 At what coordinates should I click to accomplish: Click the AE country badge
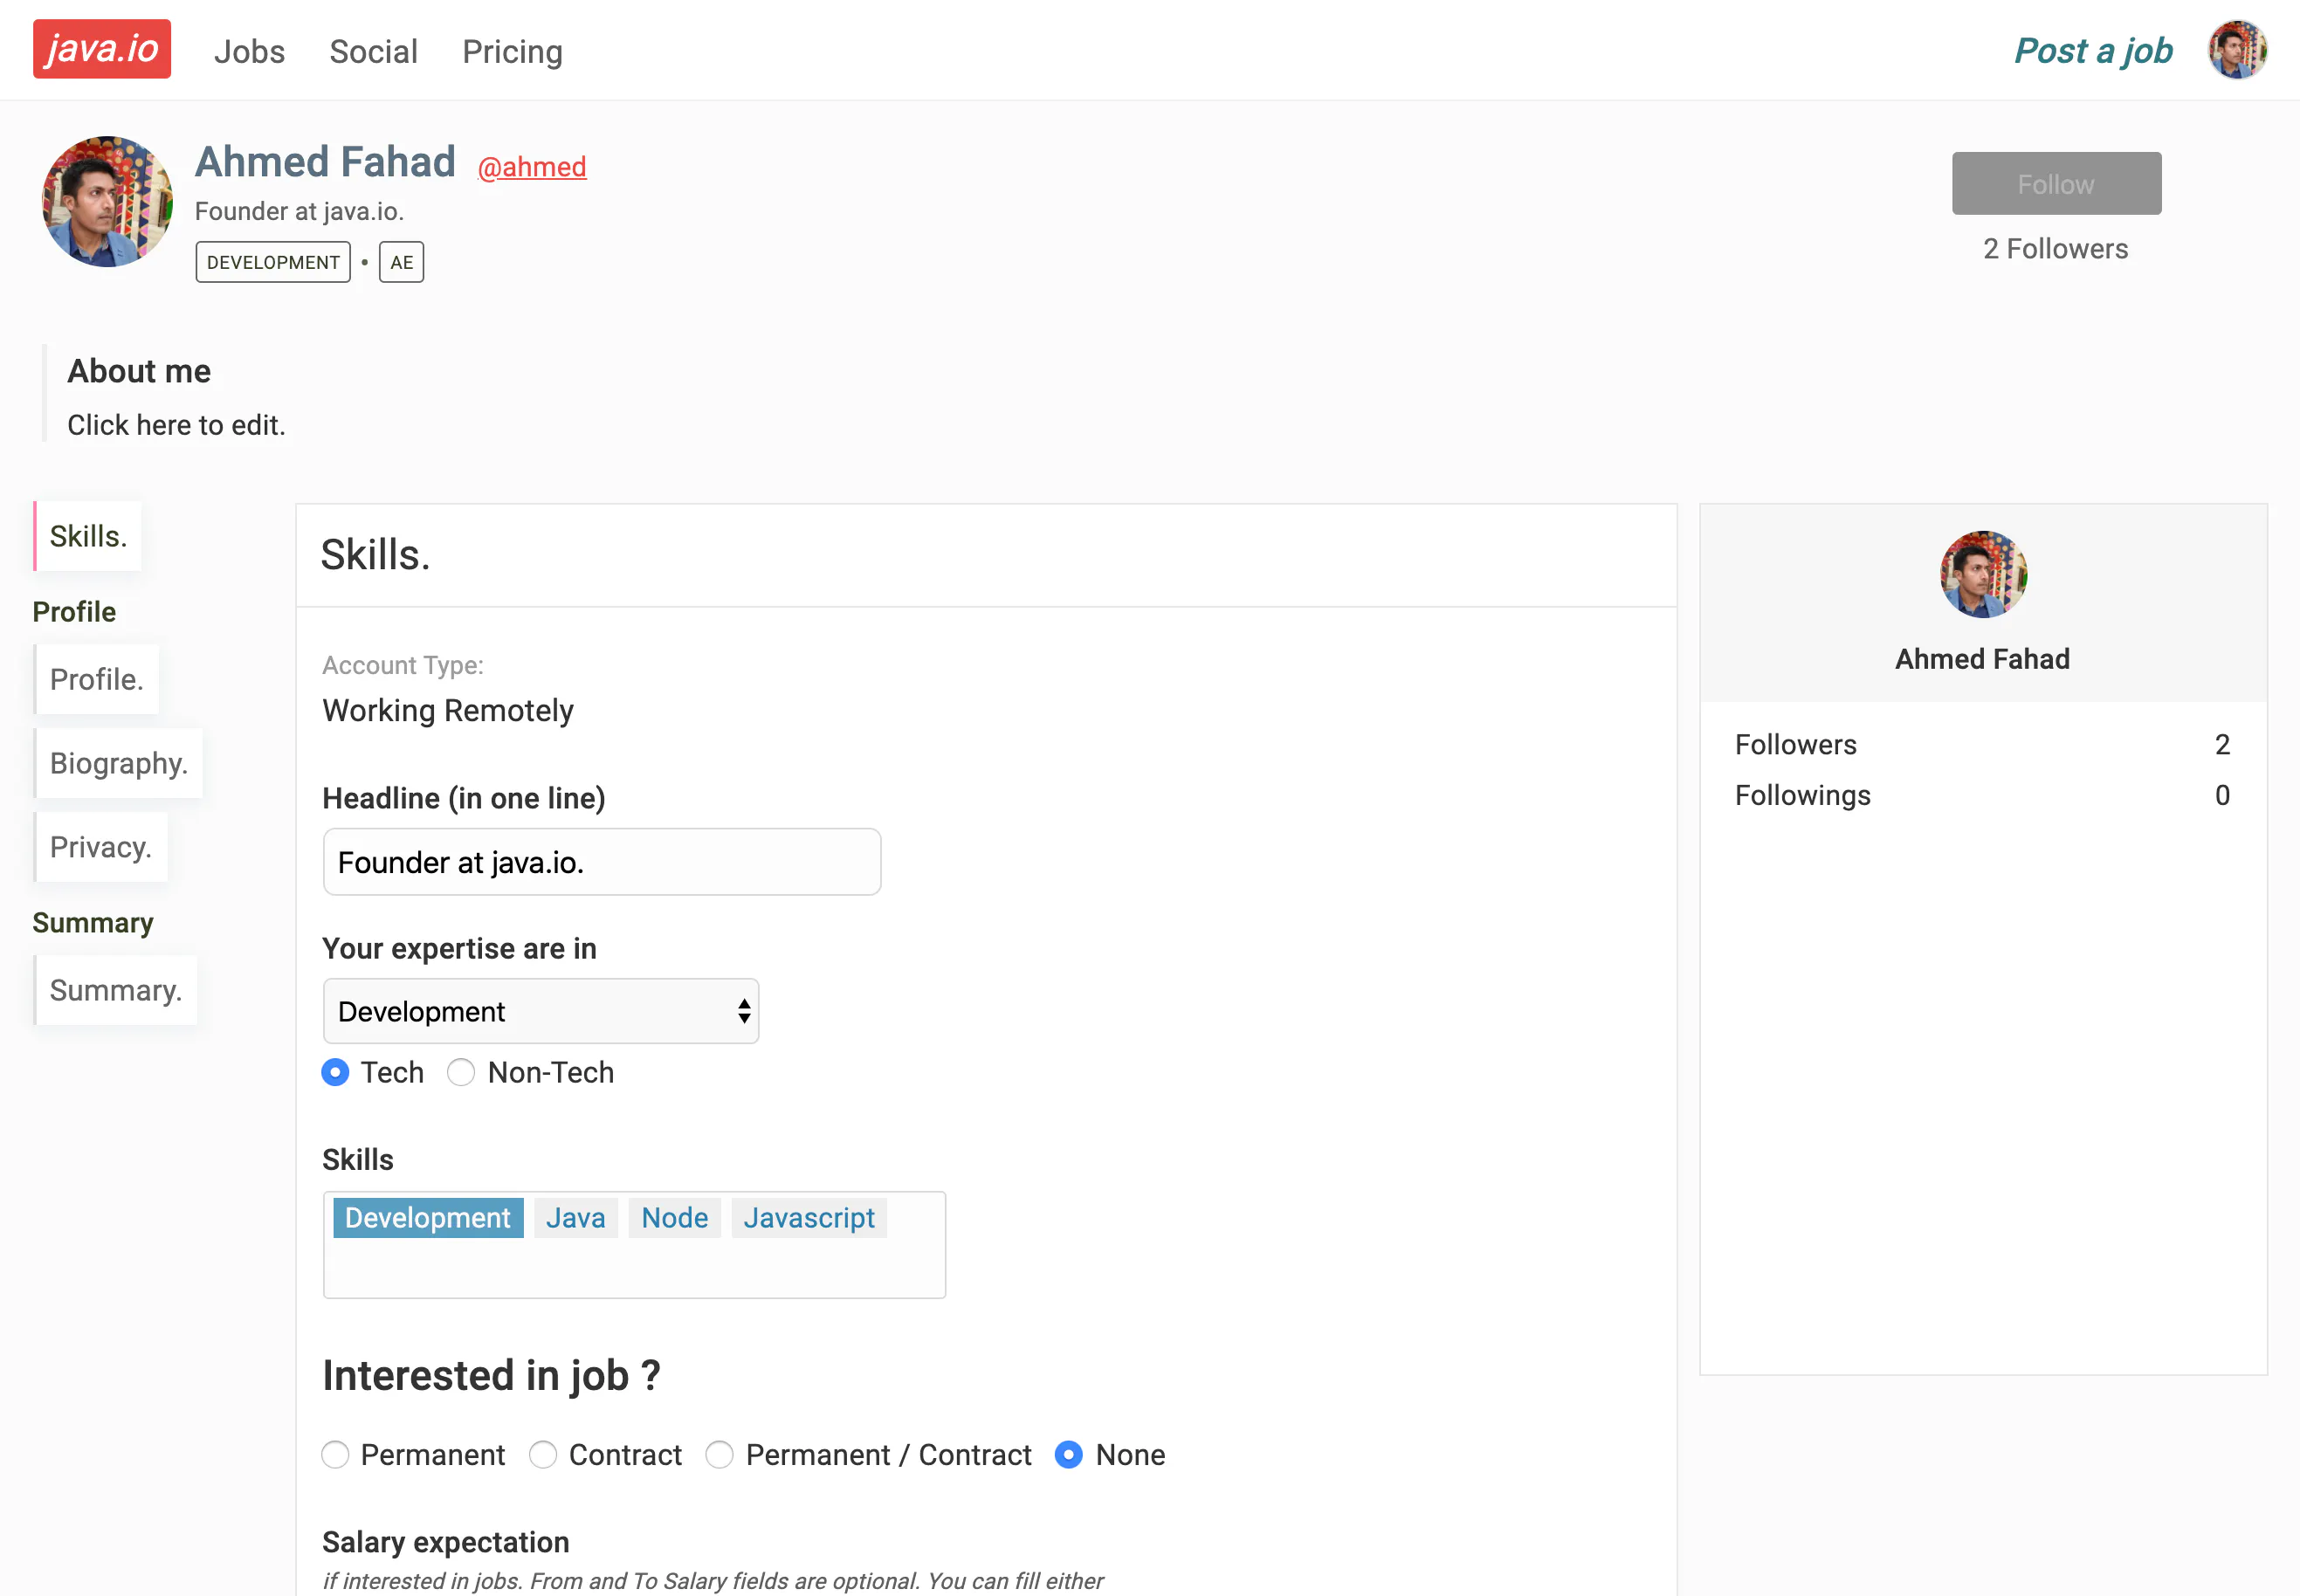point(401,262)
